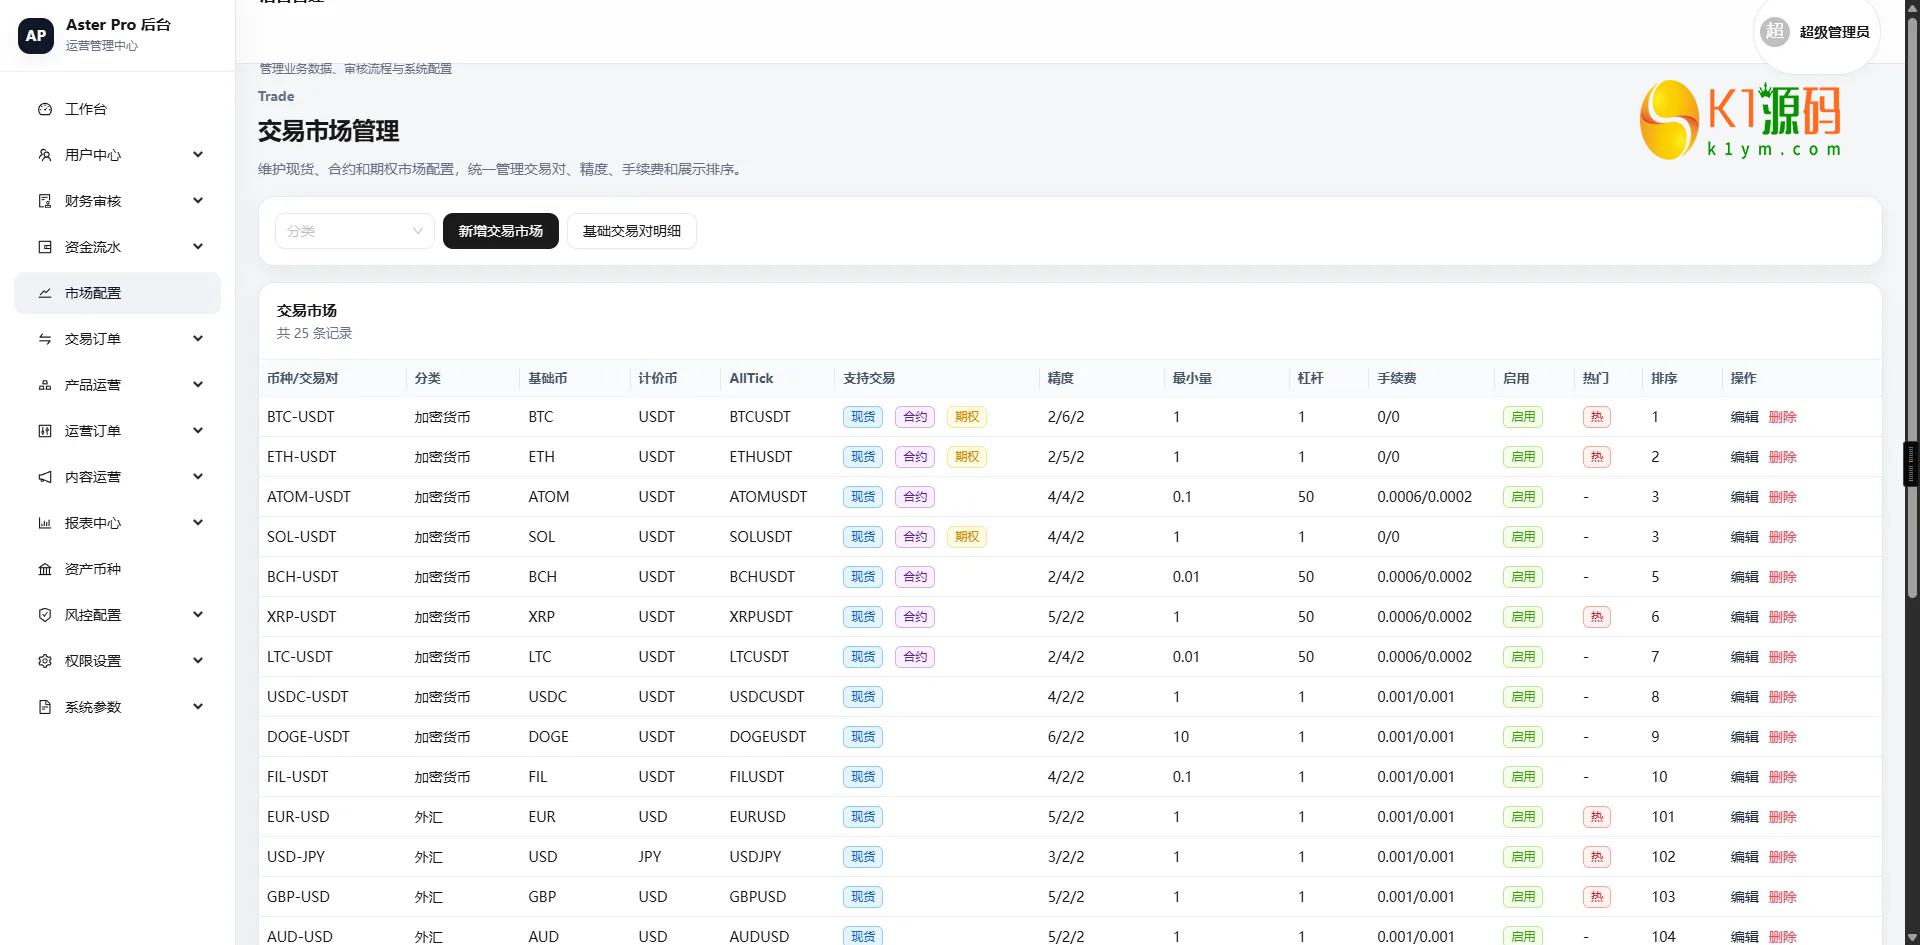
Task: Click the 0.0006/0.0002 fee in ATOM-USDT row
Action: click(x=1424, y=497)
